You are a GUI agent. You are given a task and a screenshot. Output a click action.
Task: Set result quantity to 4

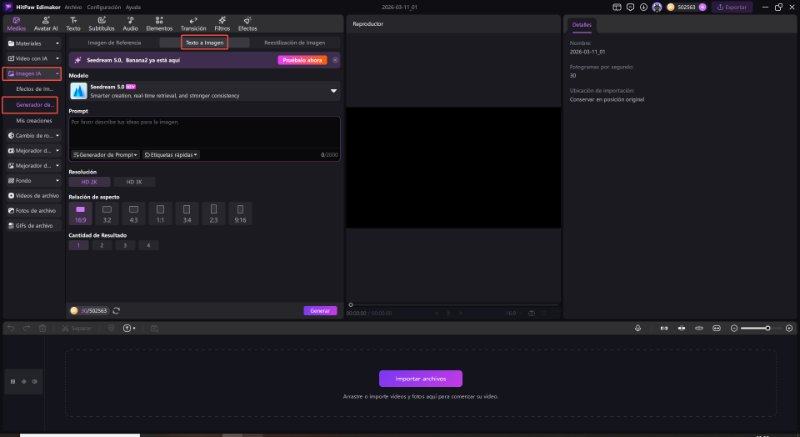click(148, 246)
